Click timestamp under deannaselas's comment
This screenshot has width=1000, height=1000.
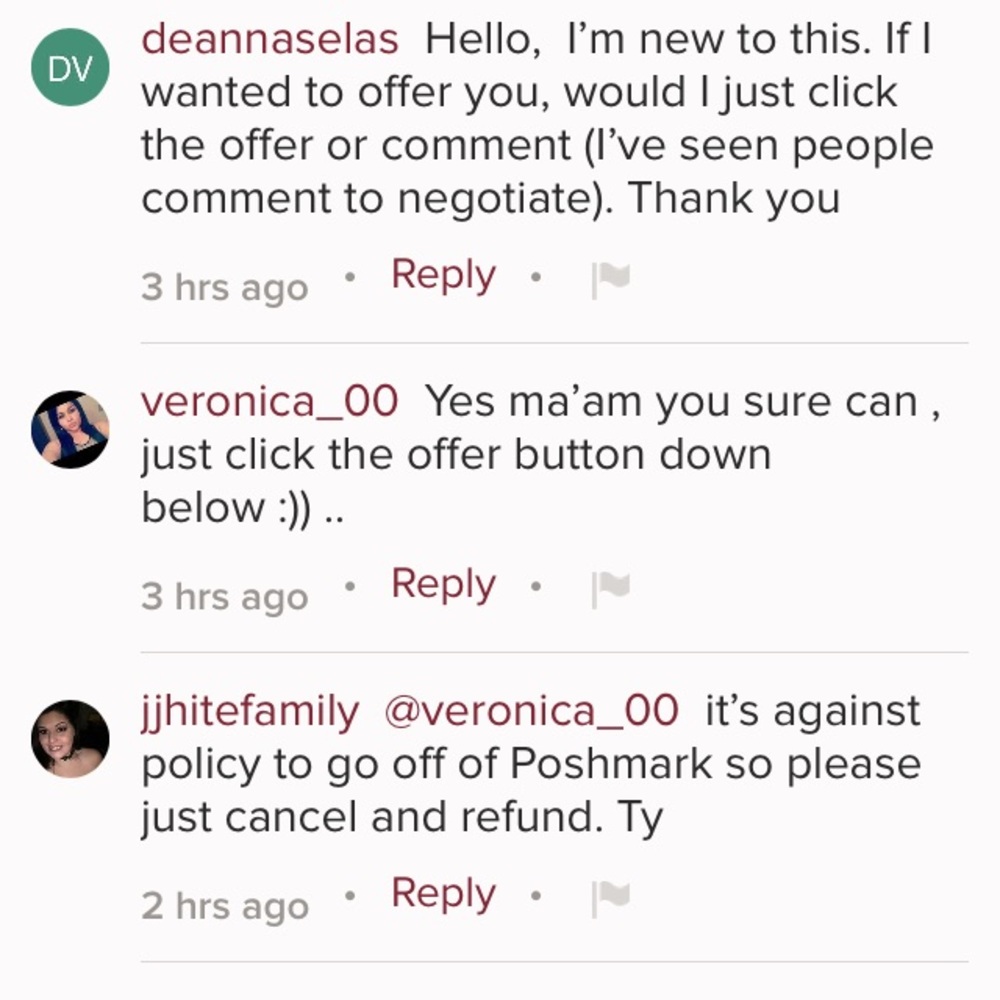coord(225,288)
